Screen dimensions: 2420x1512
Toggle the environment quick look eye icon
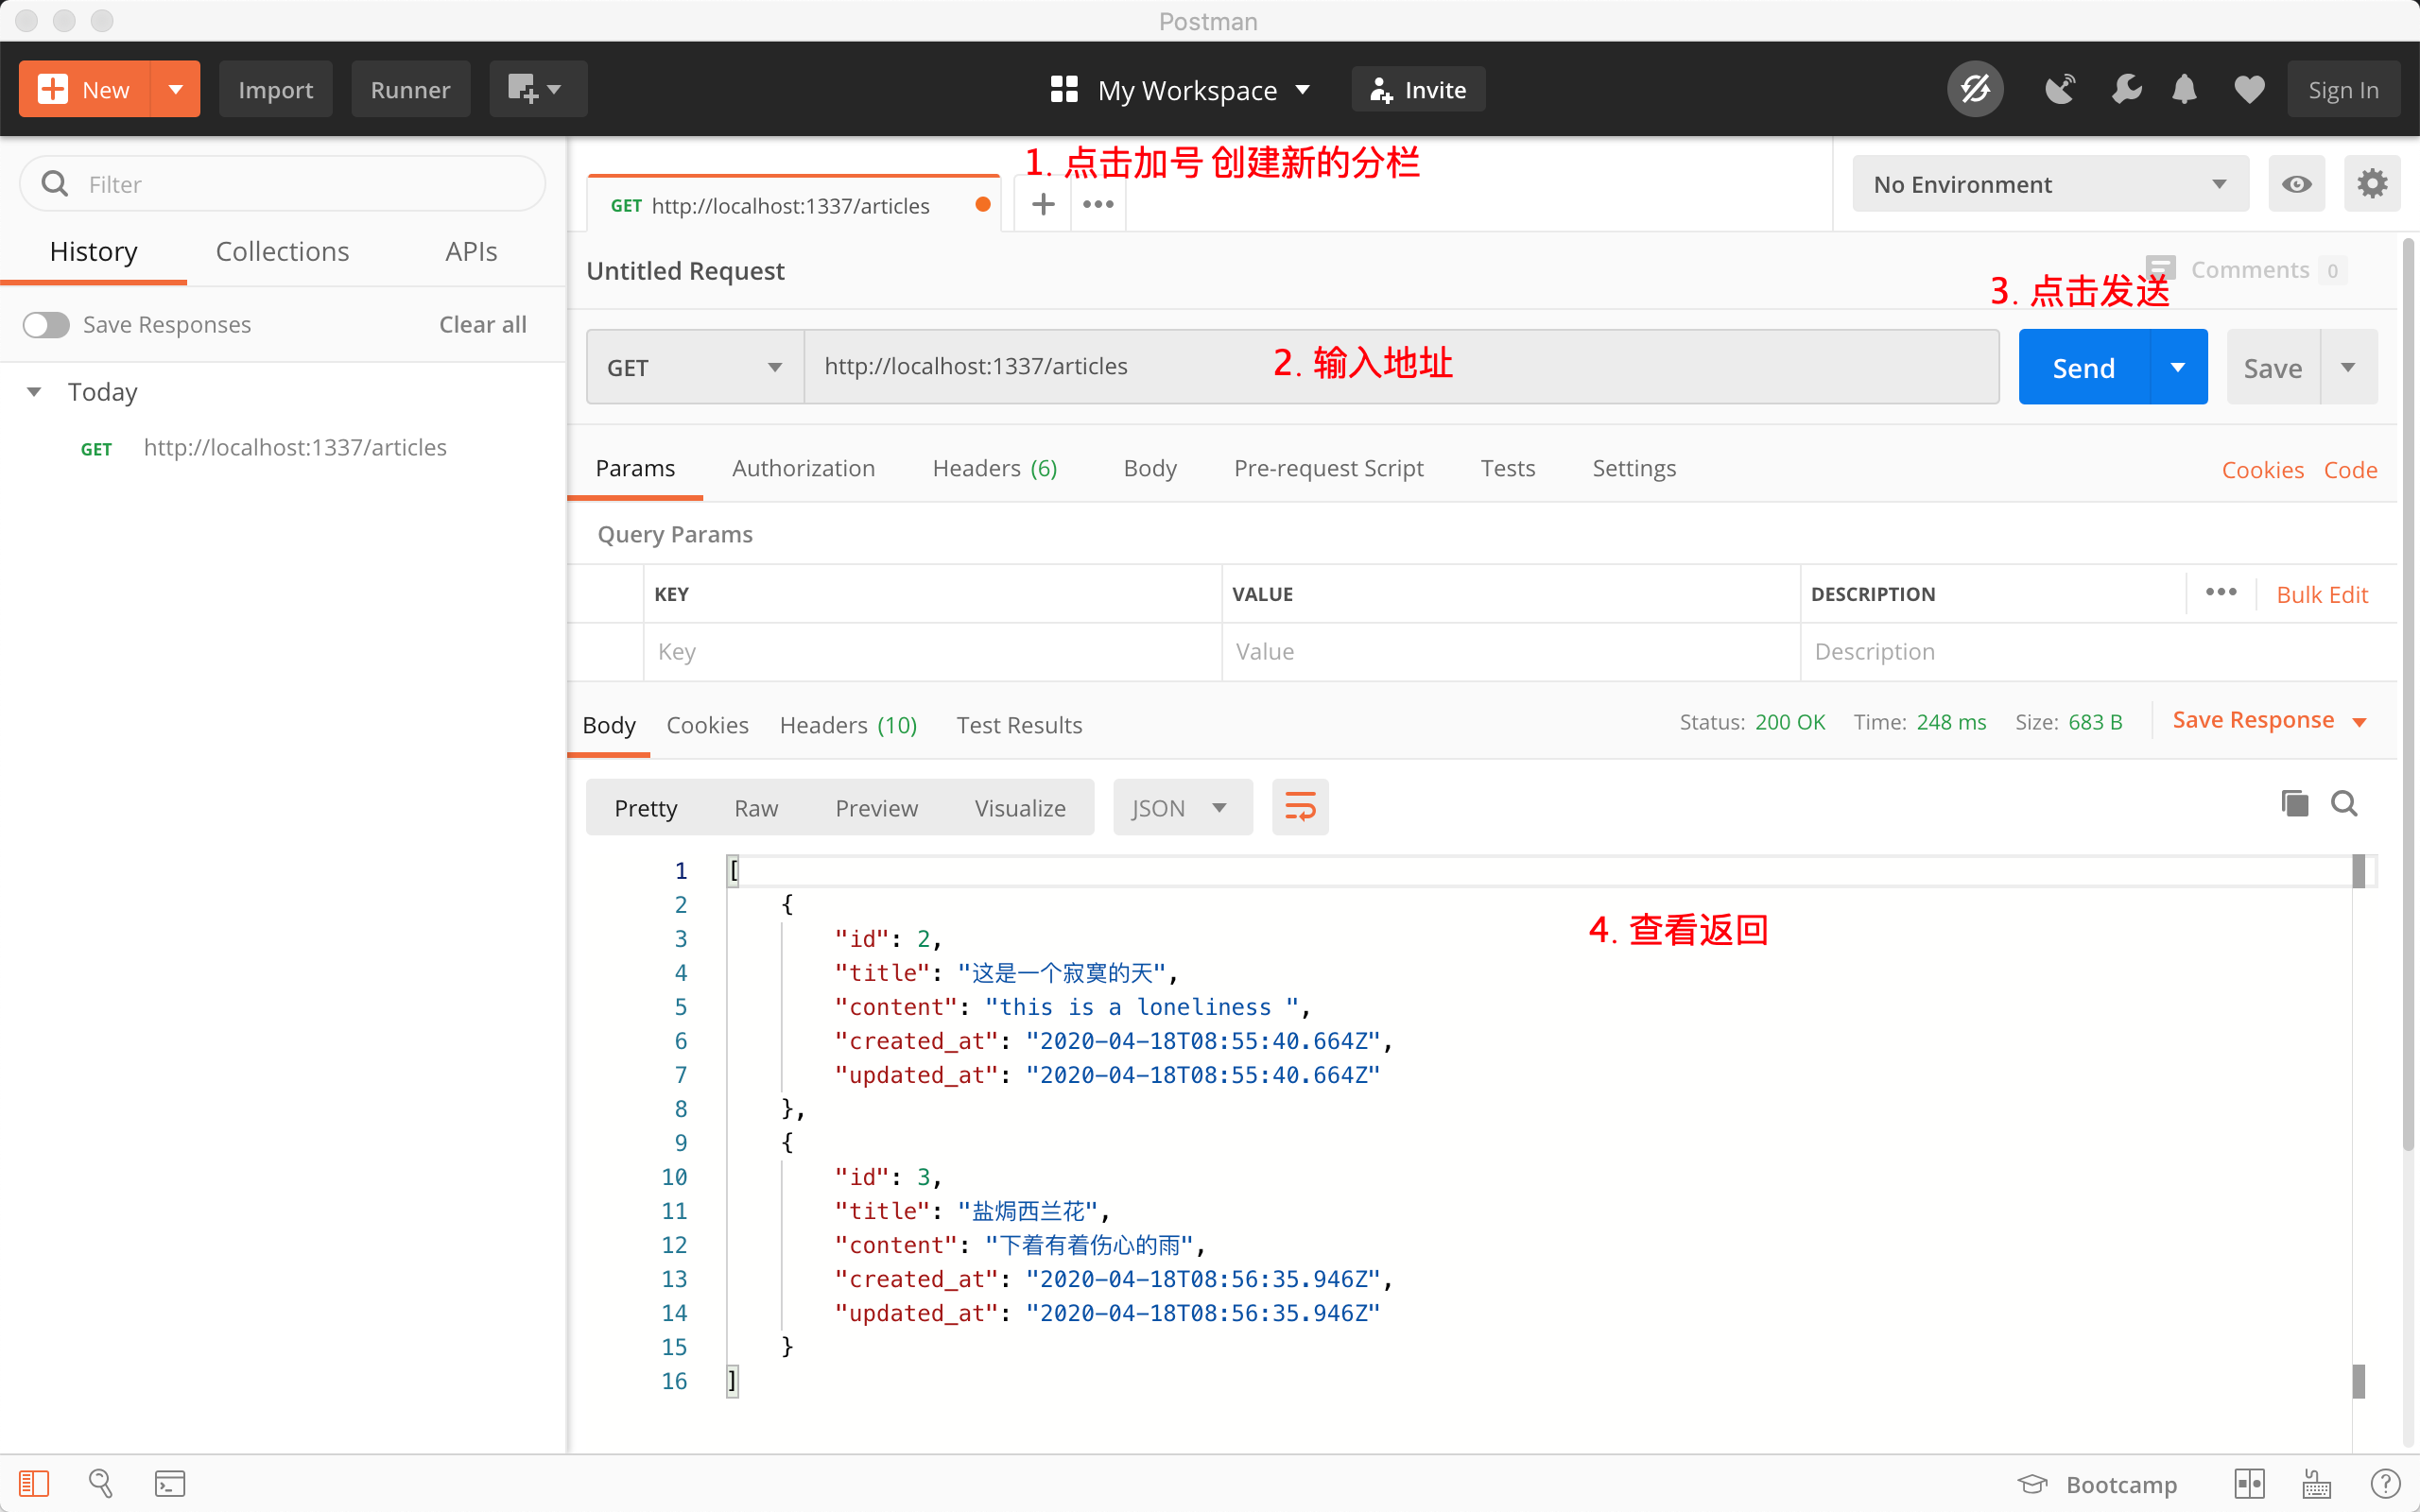(x=2296, y=184)
